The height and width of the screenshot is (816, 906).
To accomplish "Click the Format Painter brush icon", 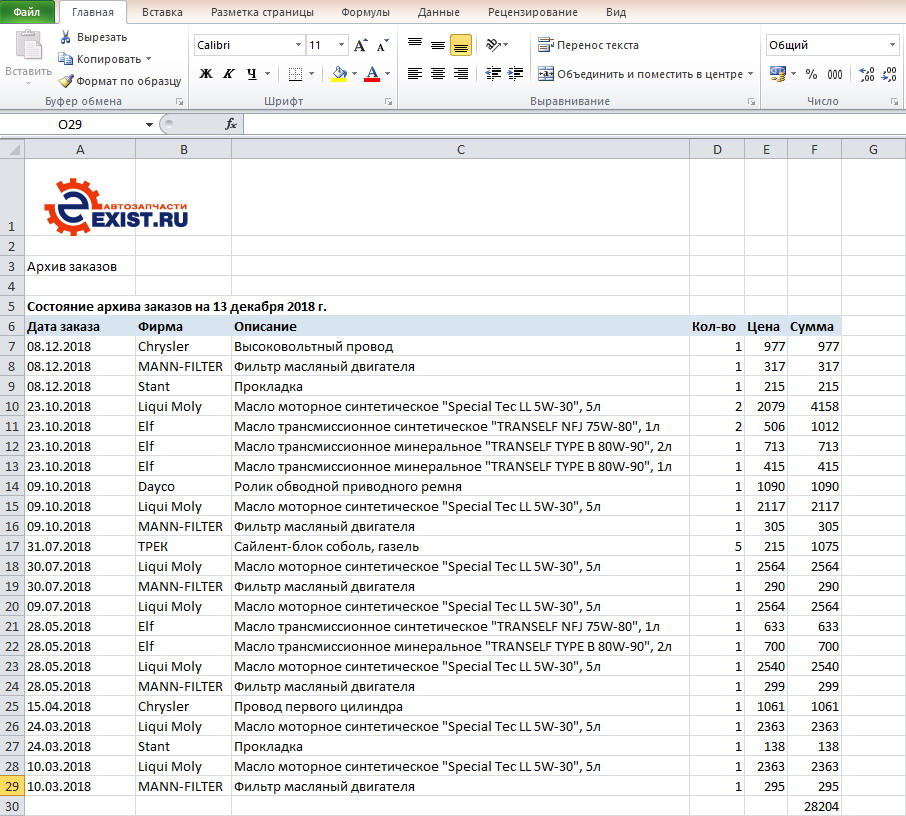I will [66, 81].
